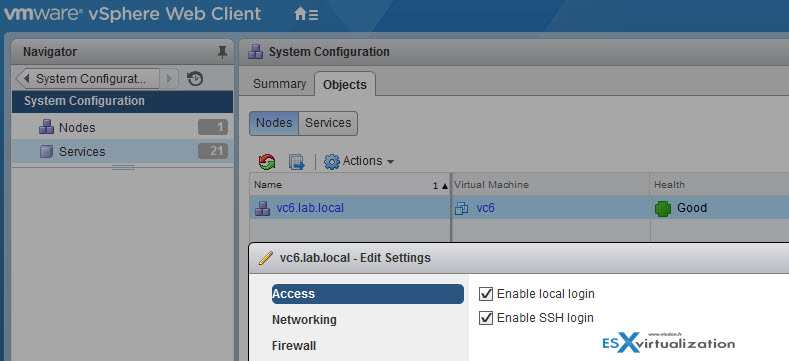Open the vc6 virtual machine link

point(486,208)
